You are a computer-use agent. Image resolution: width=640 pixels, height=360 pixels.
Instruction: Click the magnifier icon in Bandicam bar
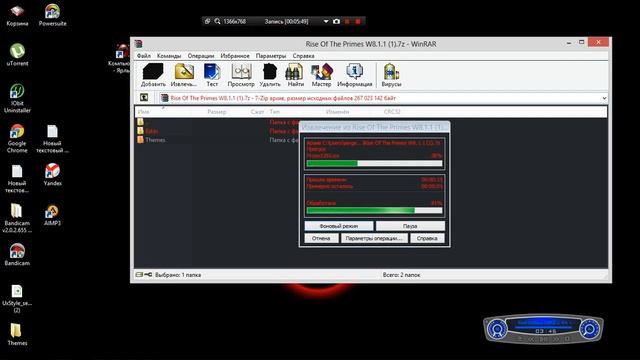click(217, 21)
